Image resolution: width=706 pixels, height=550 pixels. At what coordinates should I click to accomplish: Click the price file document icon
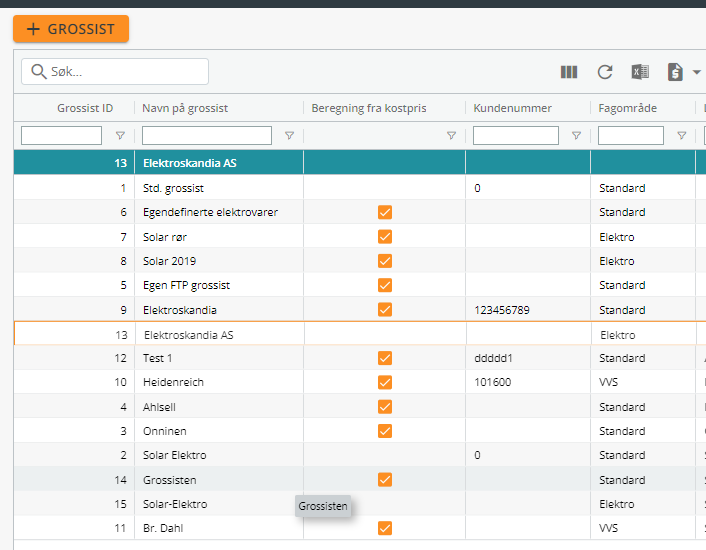click(x=675, y=72)
